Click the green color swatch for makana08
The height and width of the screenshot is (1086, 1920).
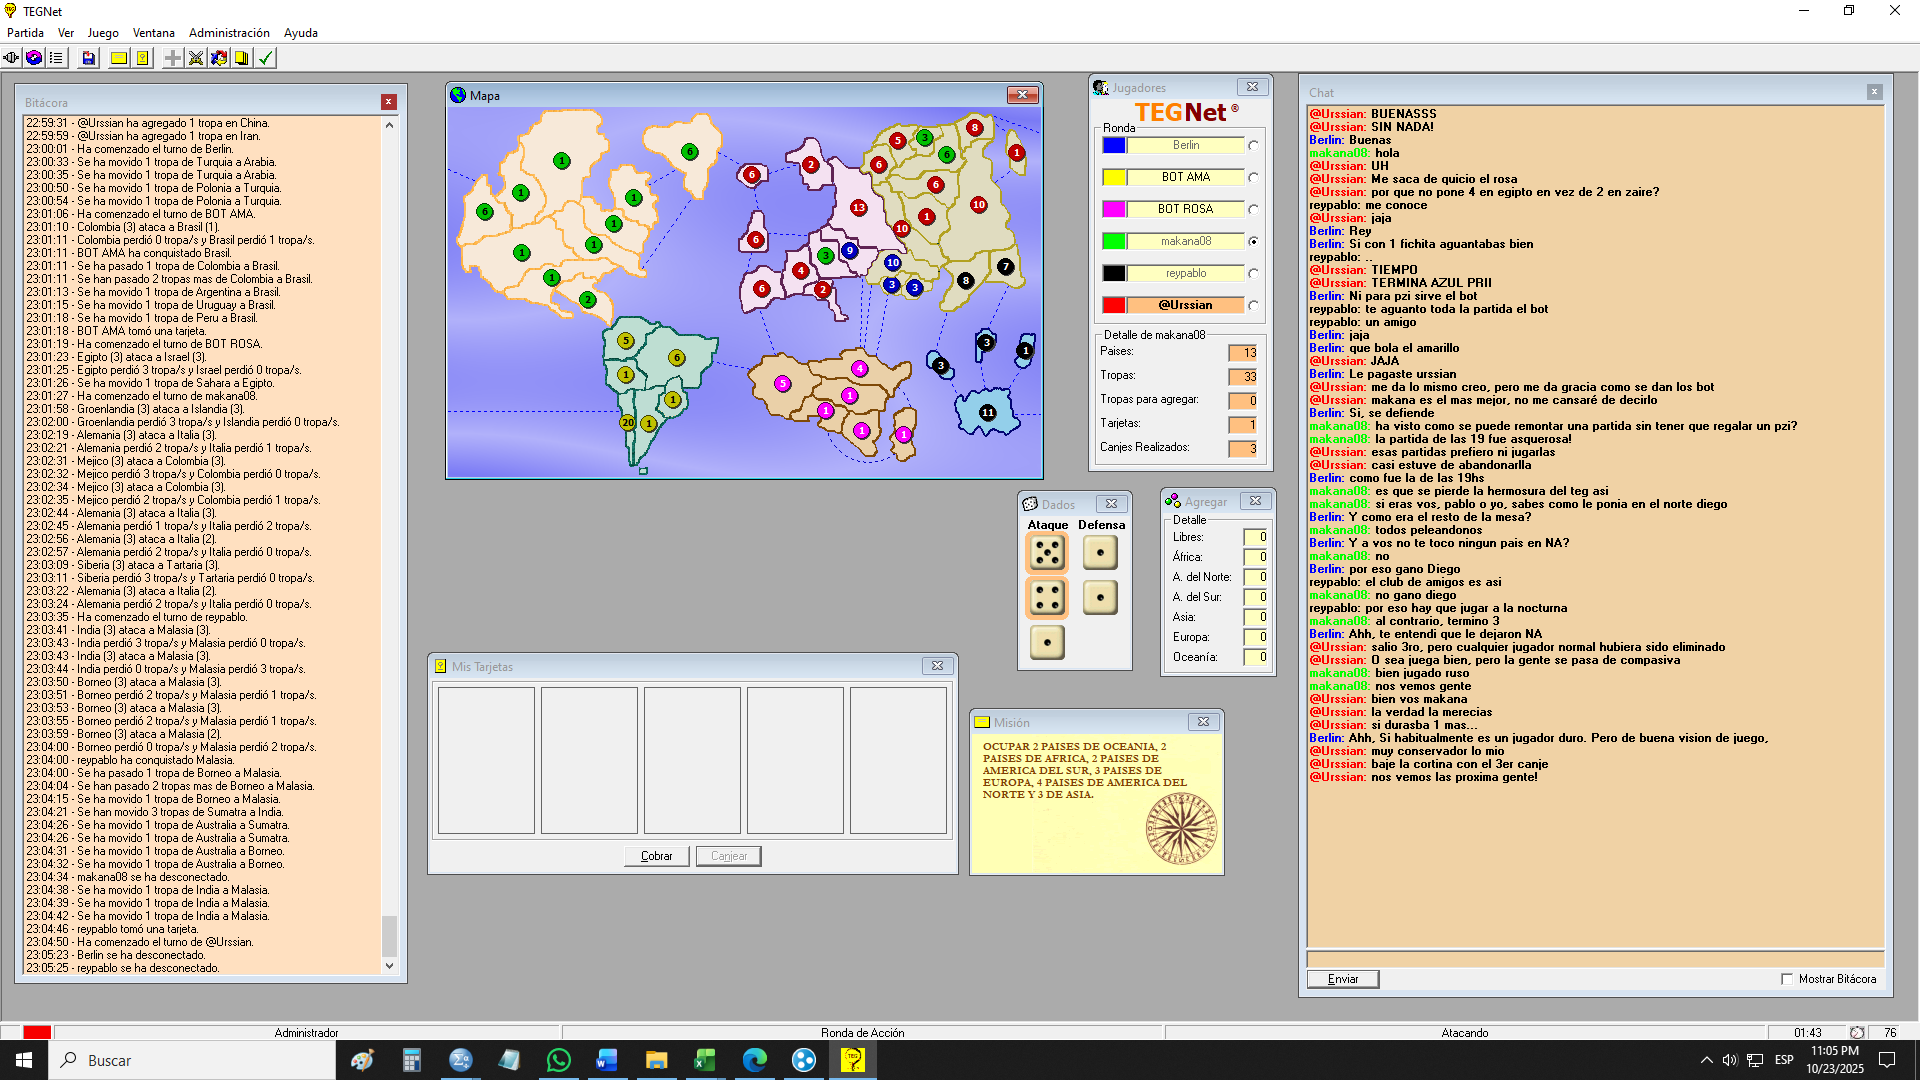point(1114,241)
